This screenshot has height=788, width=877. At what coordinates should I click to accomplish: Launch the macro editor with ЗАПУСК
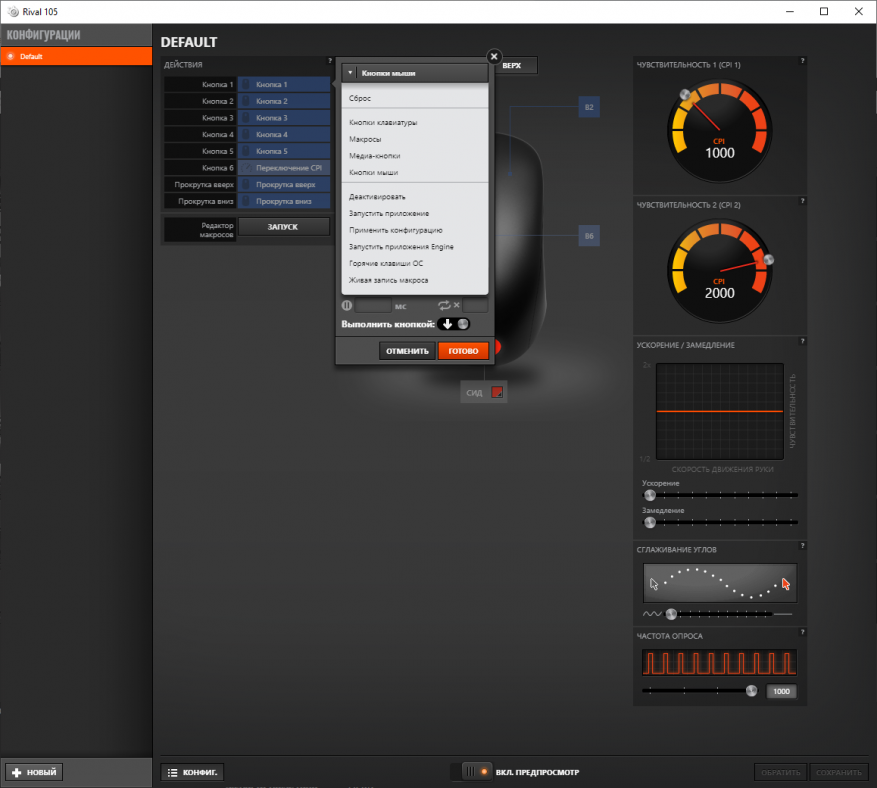point(284,227)
